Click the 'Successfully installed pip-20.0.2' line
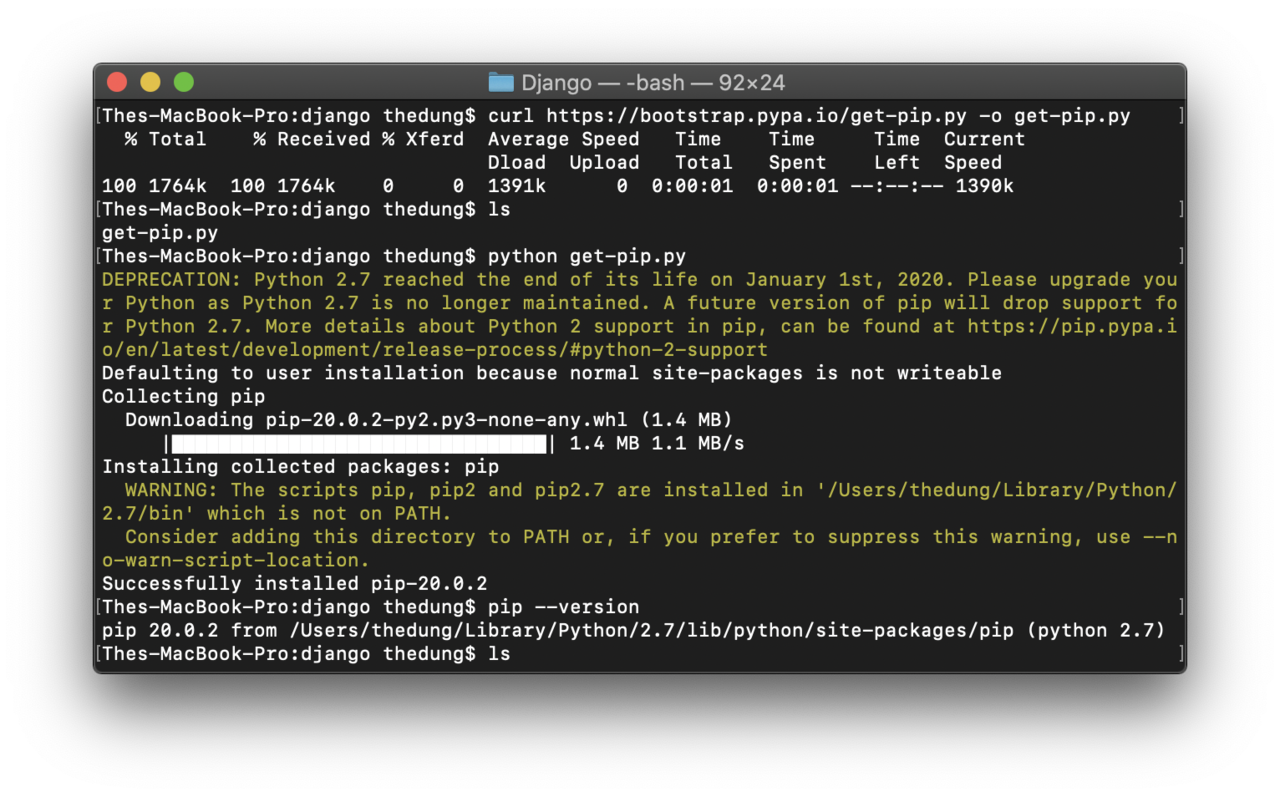This screenshot has height=797, width=1280. 295,583
